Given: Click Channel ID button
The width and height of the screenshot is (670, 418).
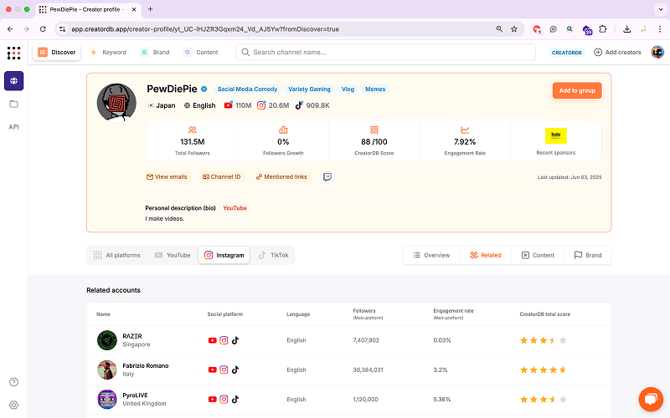Looking at the screenshot, I should pos(221,177).
